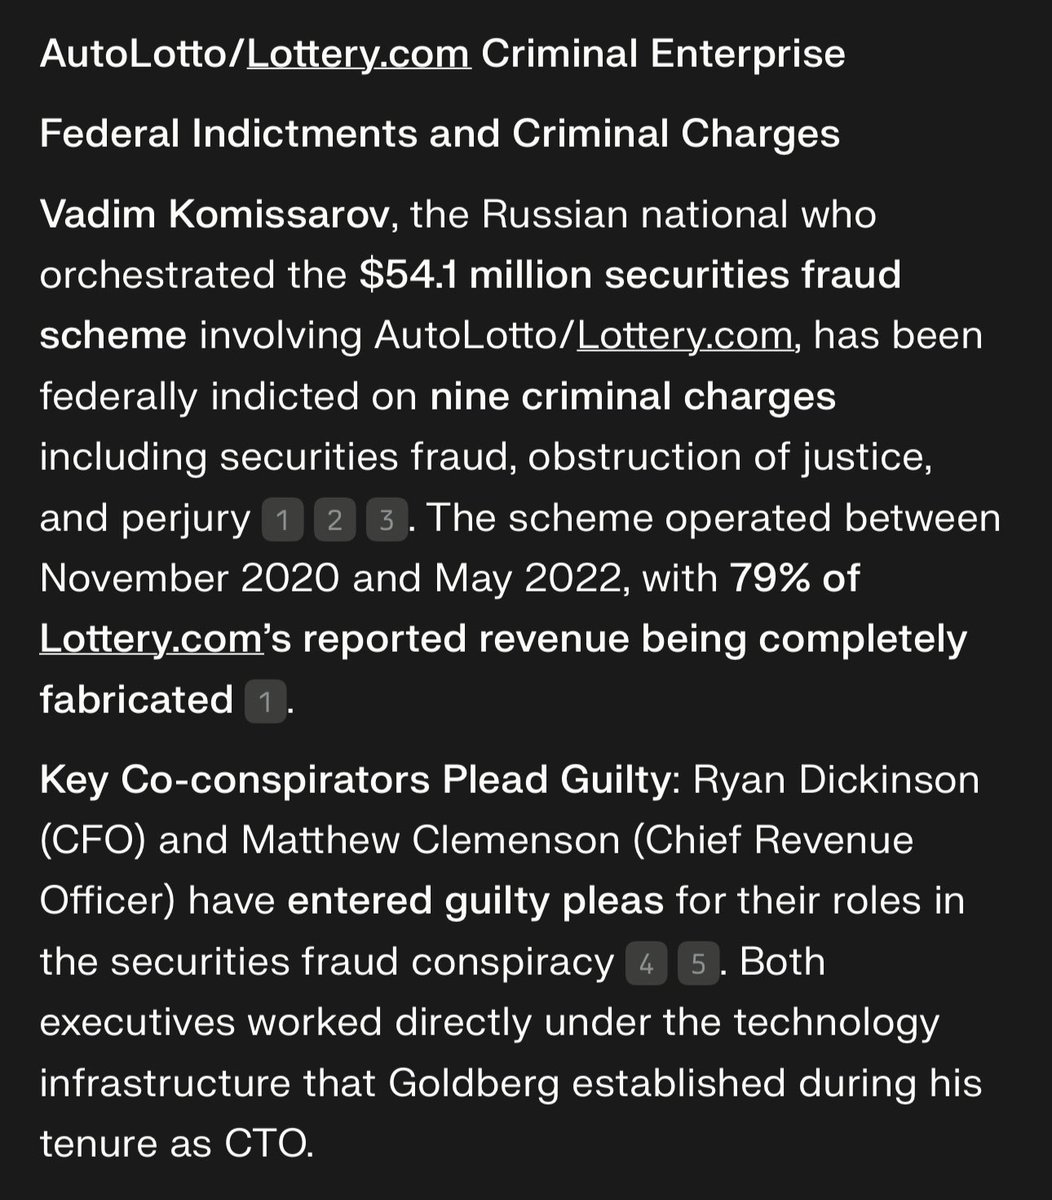The width and height of the screenshot is (1052, 1200).
Task: Click the "Key Co-conspirators Plead Guilty" bold label
Action: pos(353,780)
